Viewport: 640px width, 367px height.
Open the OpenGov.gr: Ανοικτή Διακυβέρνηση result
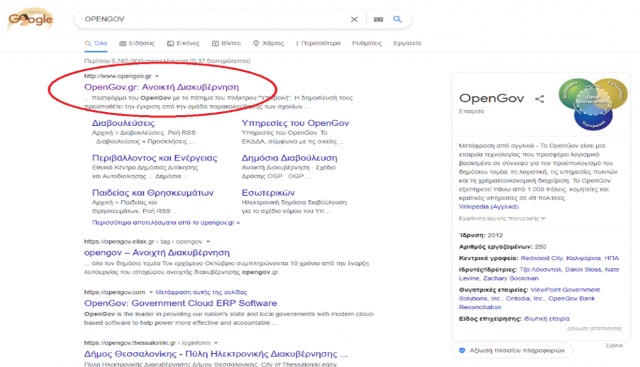coord(161,87)
